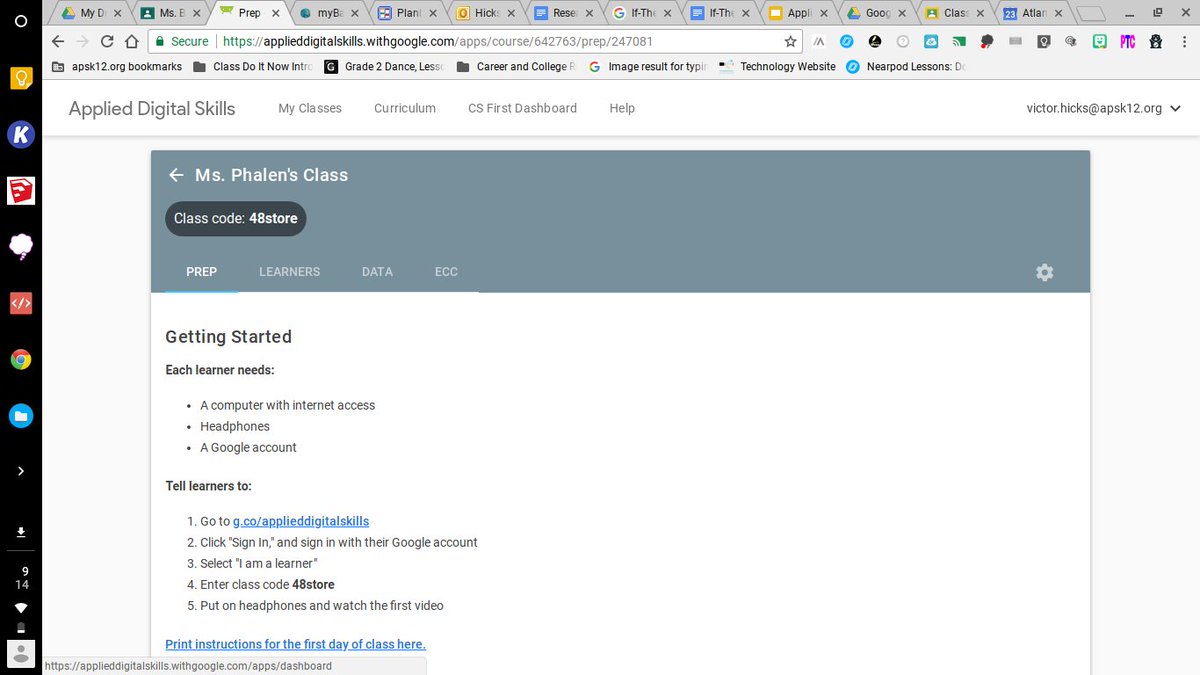This screenshot has width=1200, height=675.
Task: Expand the shelf overflow arrow
Action: [21, 471]
